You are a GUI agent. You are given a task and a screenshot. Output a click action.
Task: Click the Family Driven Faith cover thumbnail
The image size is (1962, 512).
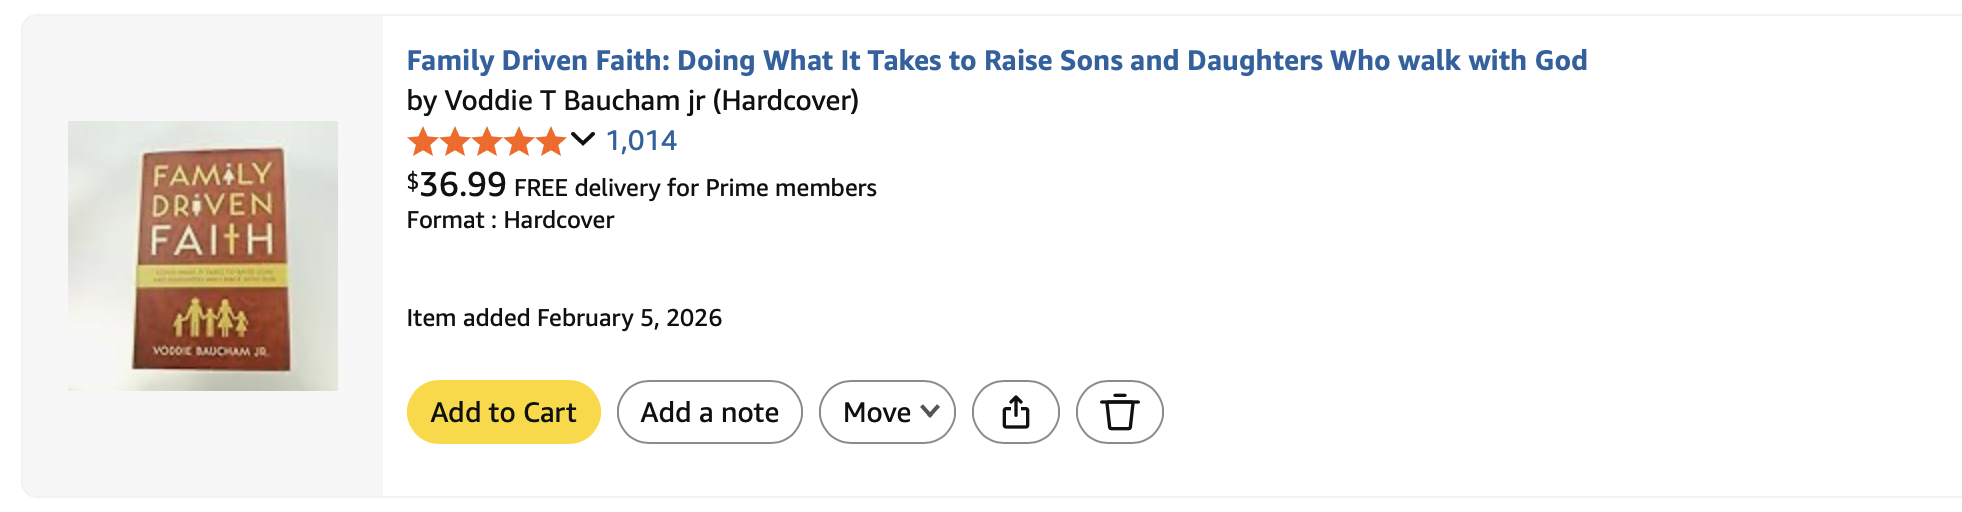(203, 256)
